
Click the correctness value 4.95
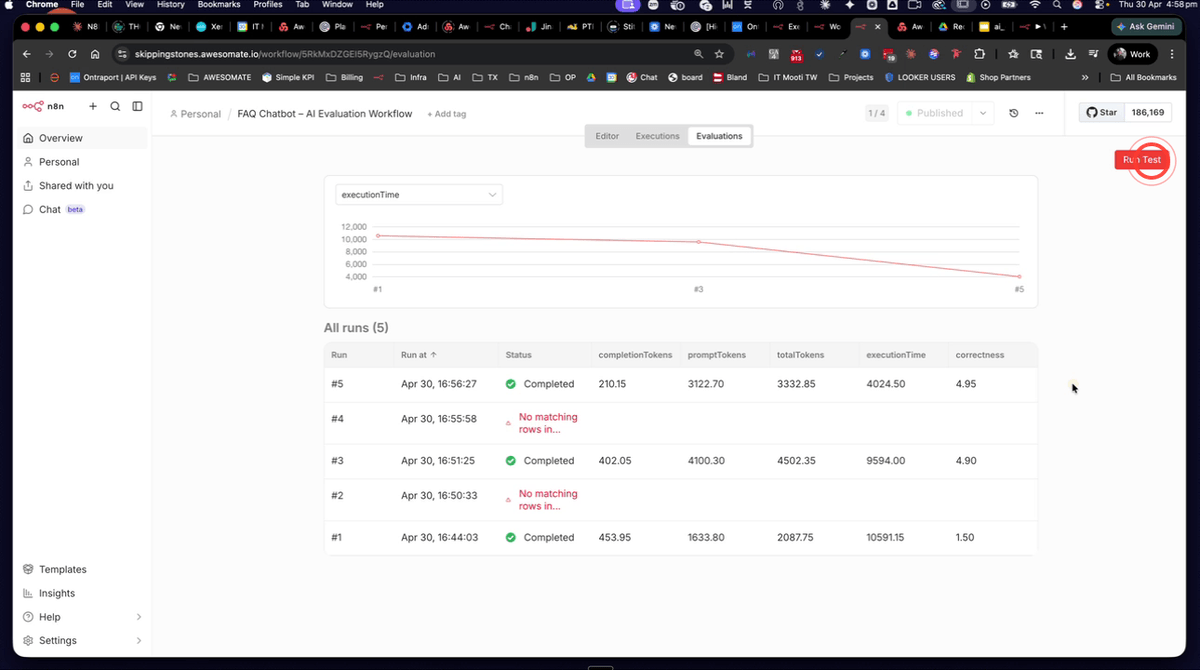(x=965, y=384)
